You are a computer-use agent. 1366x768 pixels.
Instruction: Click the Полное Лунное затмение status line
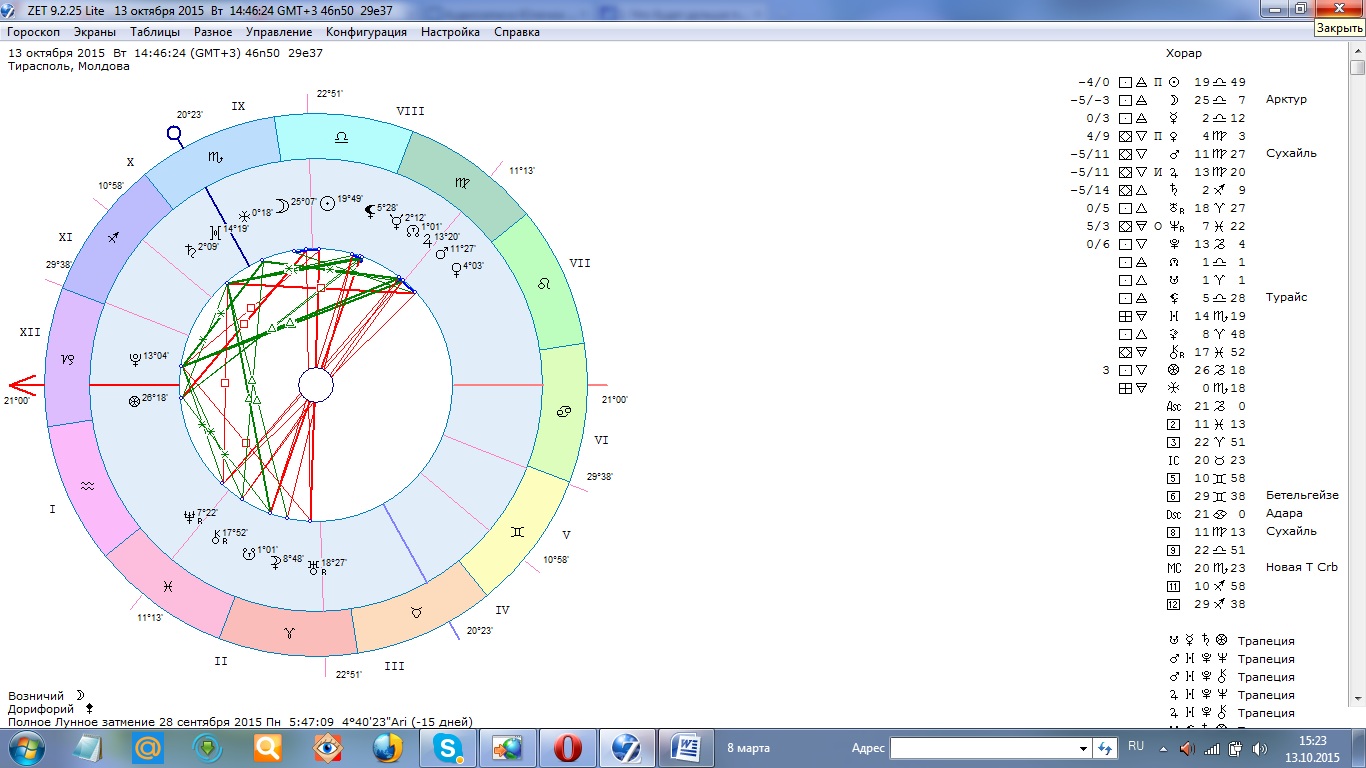(x=240, y=721)
